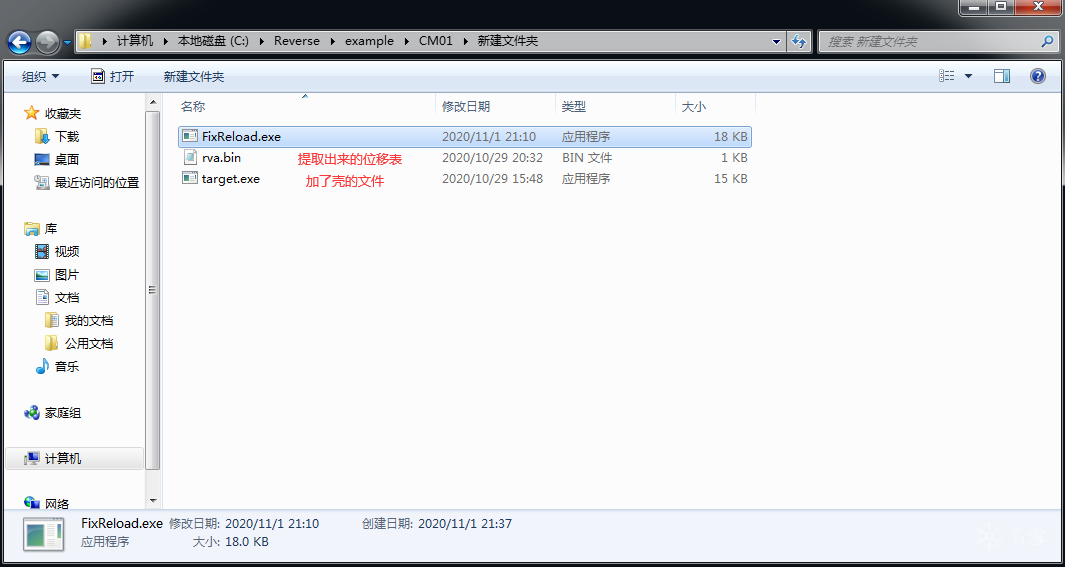Click the 视频 library icon

(42, 252)
